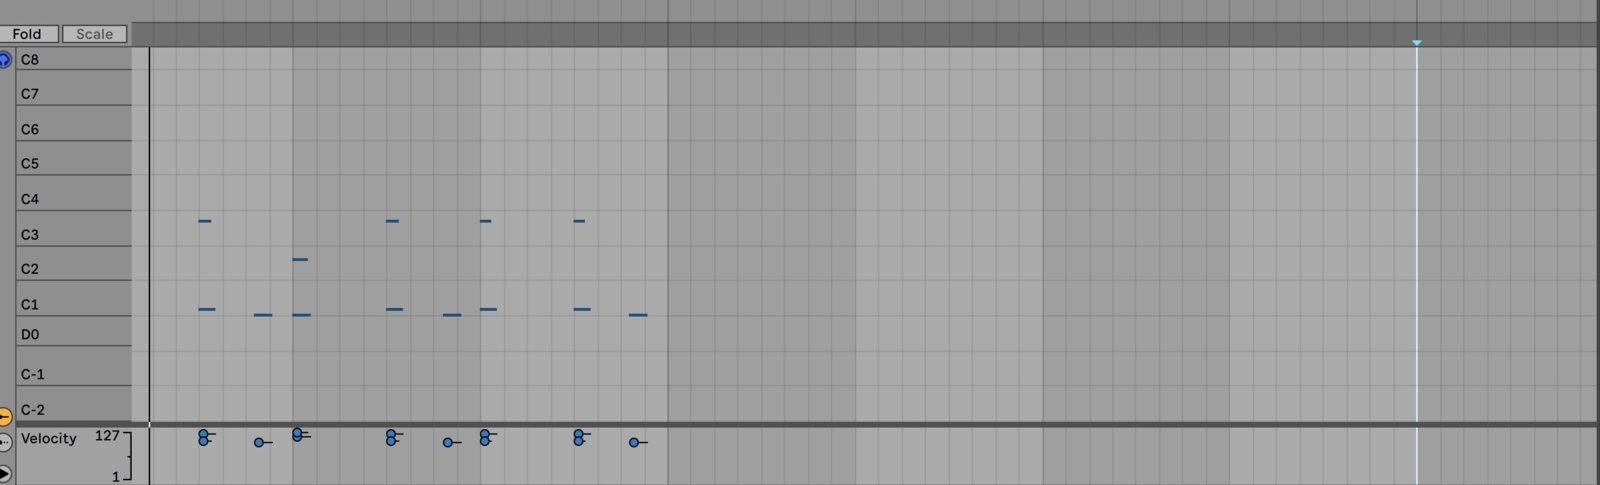Click the blue headphone preview icon
Screen dimensions: 1600x485
coord(5,60)
